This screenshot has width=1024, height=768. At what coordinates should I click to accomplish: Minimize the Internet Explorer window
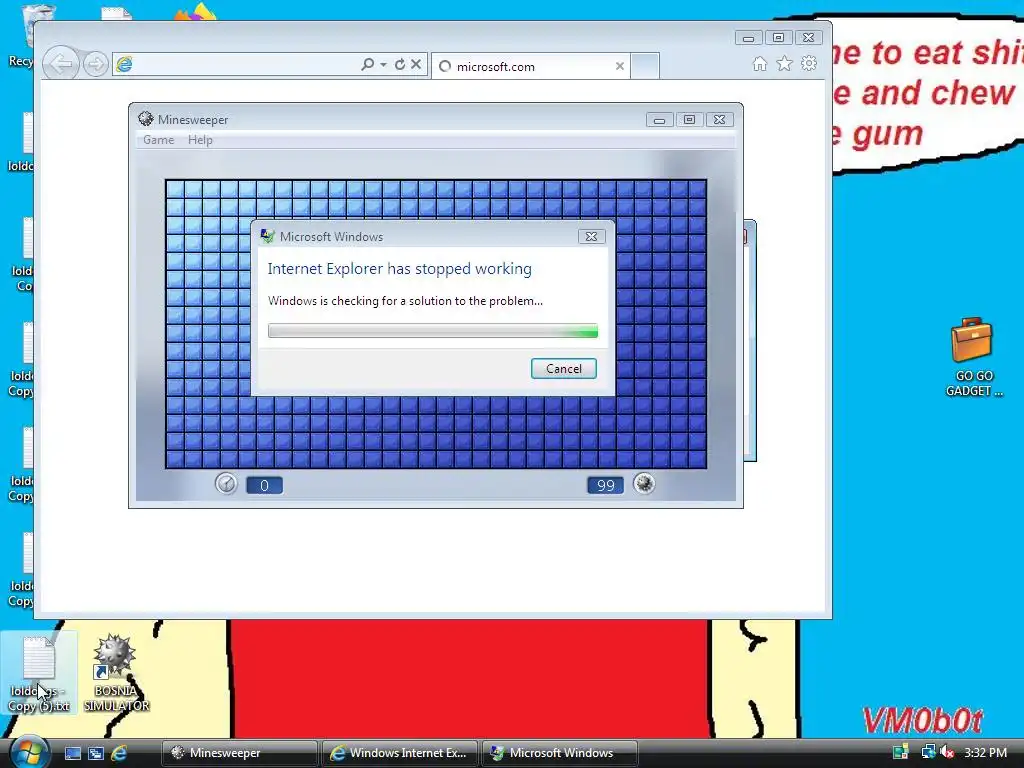coord(748,38)
